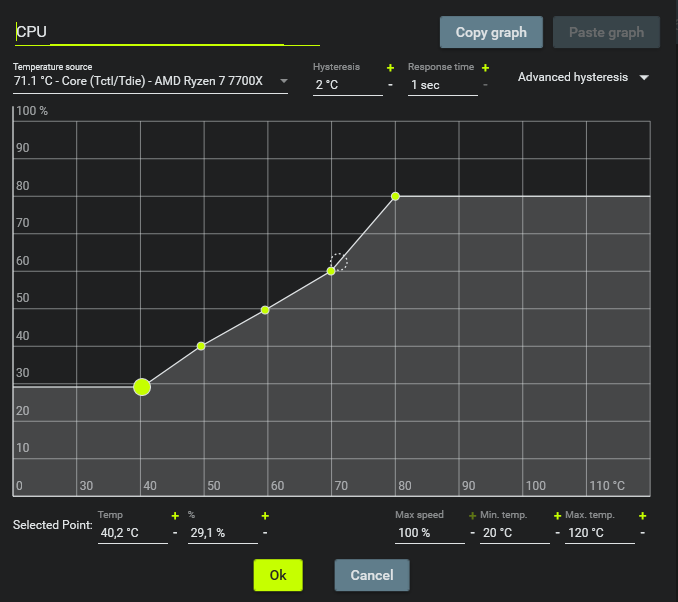
Task: Edit the CPU curve name field
Action: click(167, 32)
